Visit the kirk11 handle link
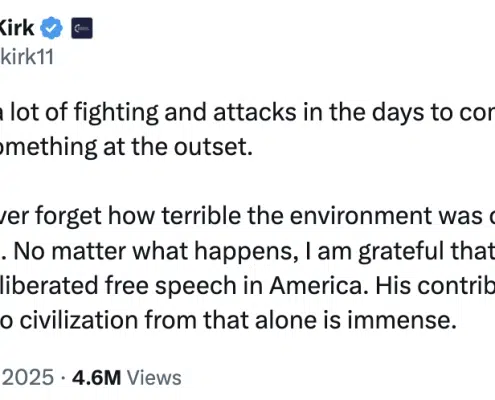 [x=27, y=57]
